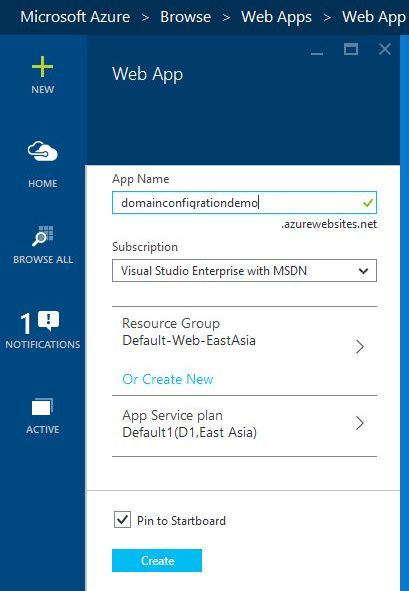
Task: Click the Default-Web-EastAsia text
Action: coord(189,340)
